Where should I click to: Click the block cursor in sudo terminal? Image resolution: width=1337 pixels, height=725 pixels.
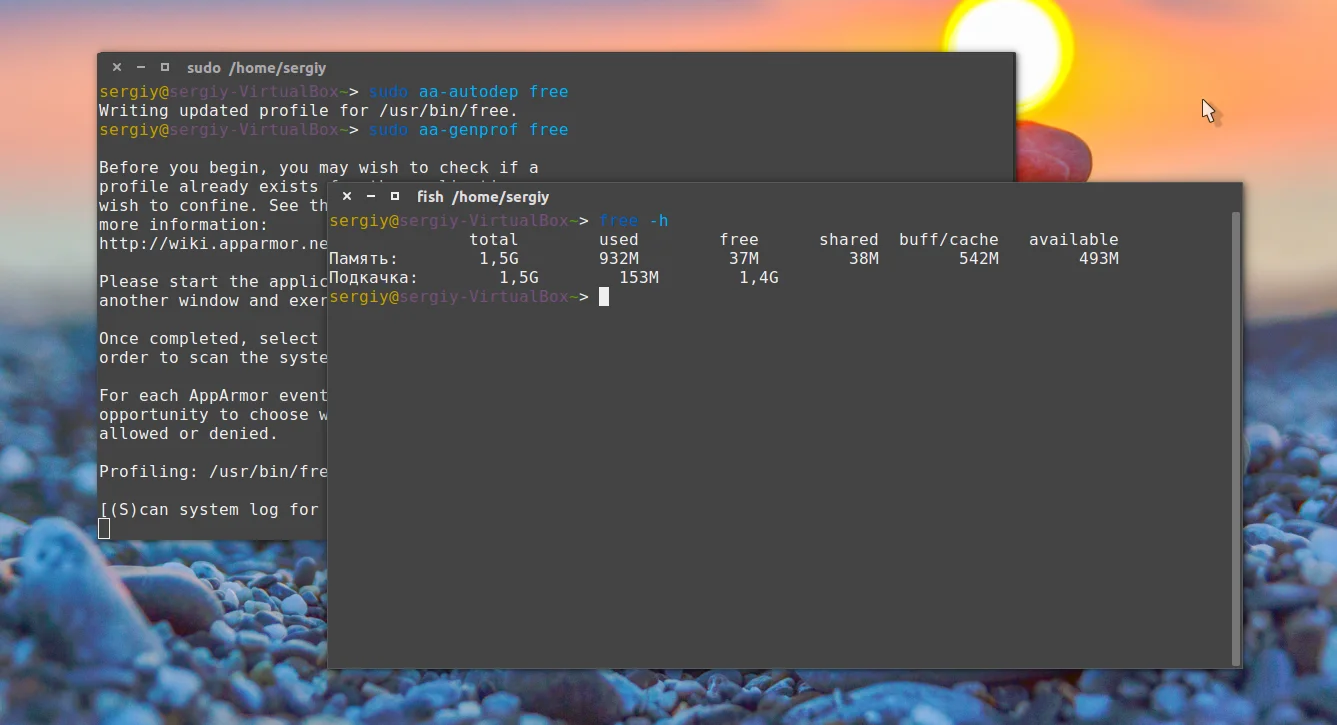click(104, 529)
